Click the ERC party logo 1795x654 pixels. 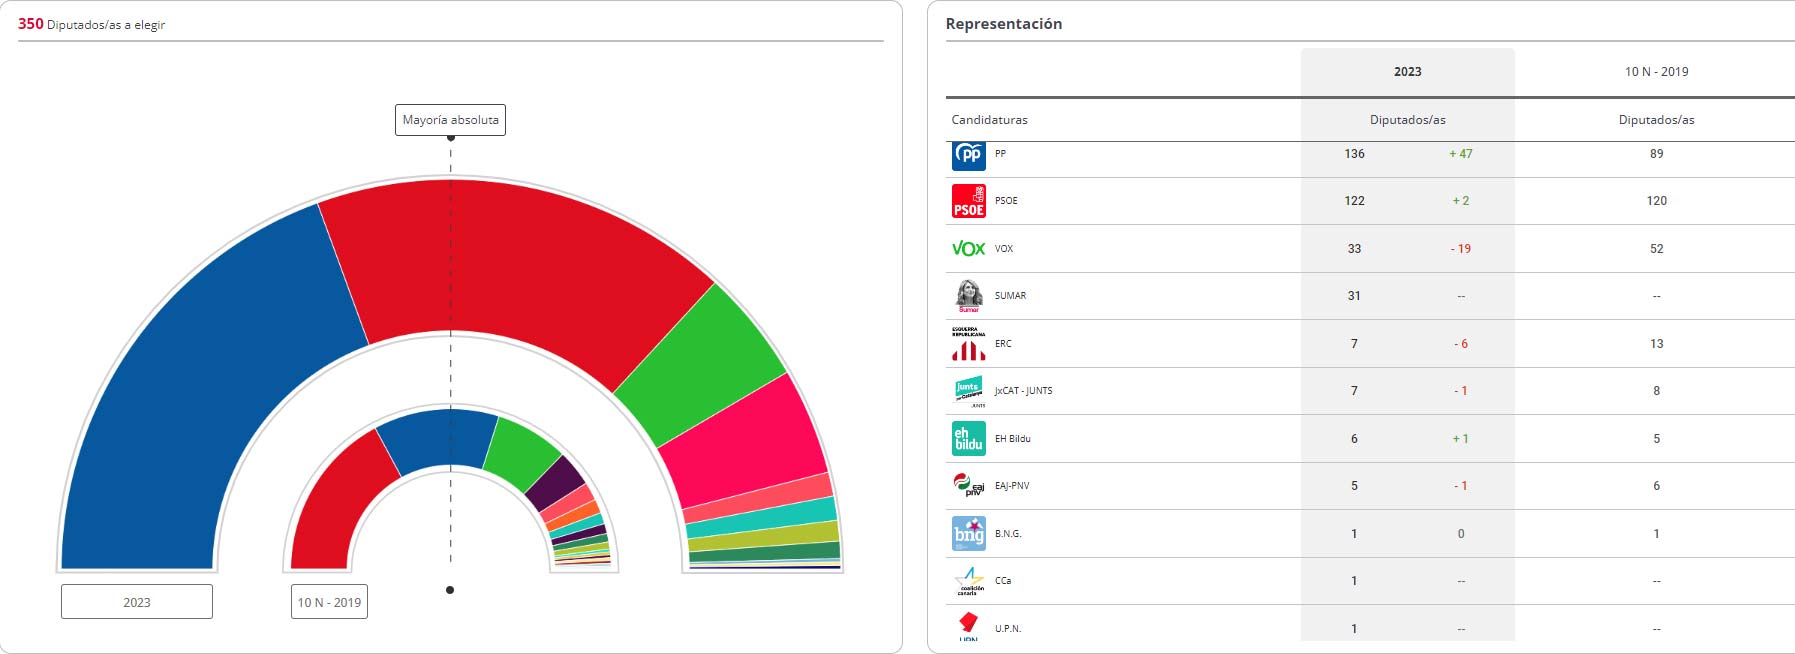(968, 343)
